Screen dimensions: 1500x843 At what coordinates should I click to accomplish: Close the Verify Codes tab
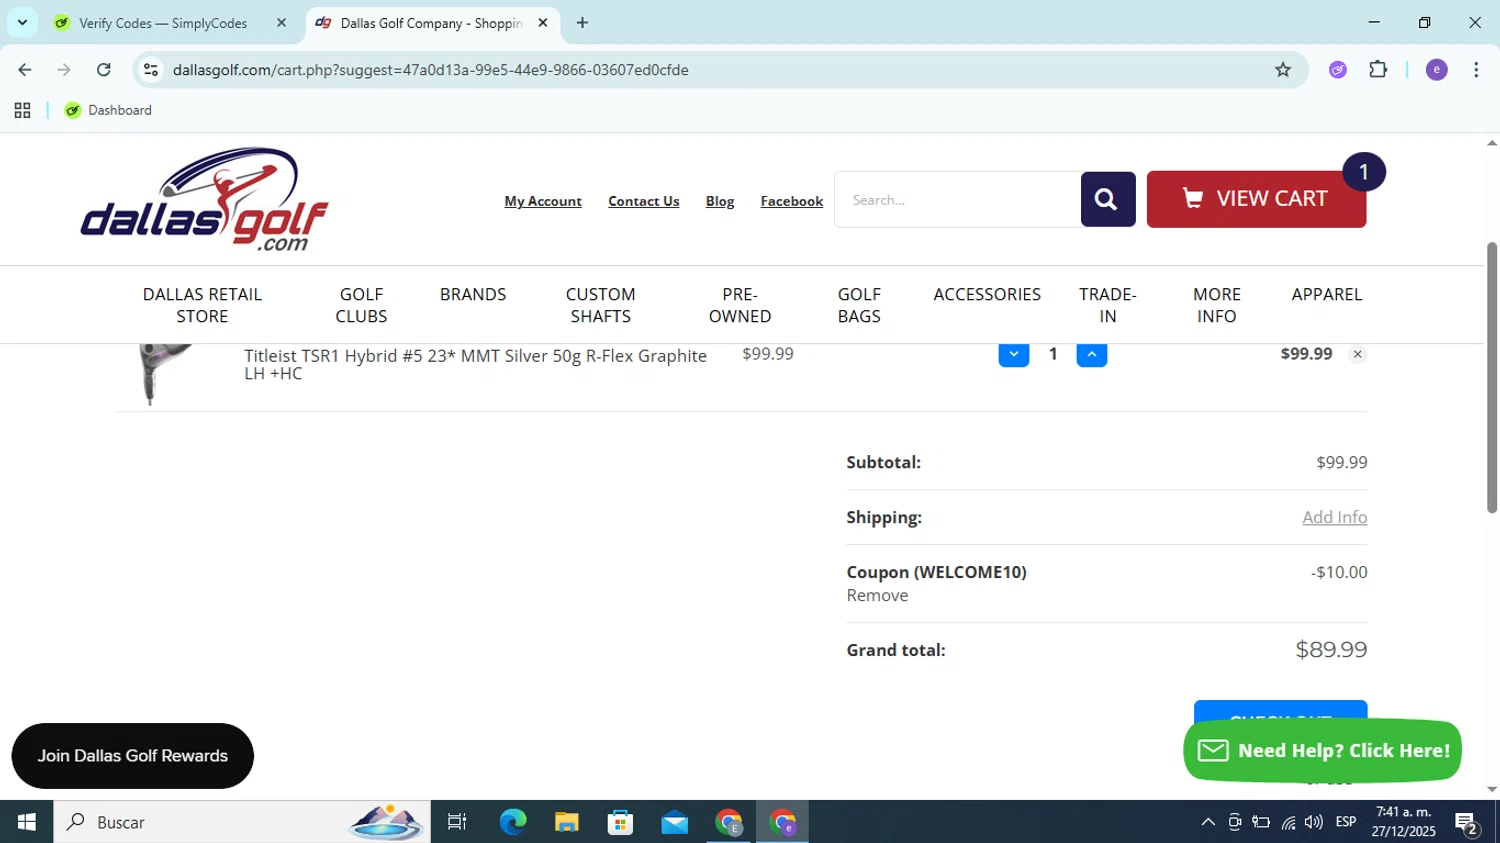coord(281,23)
